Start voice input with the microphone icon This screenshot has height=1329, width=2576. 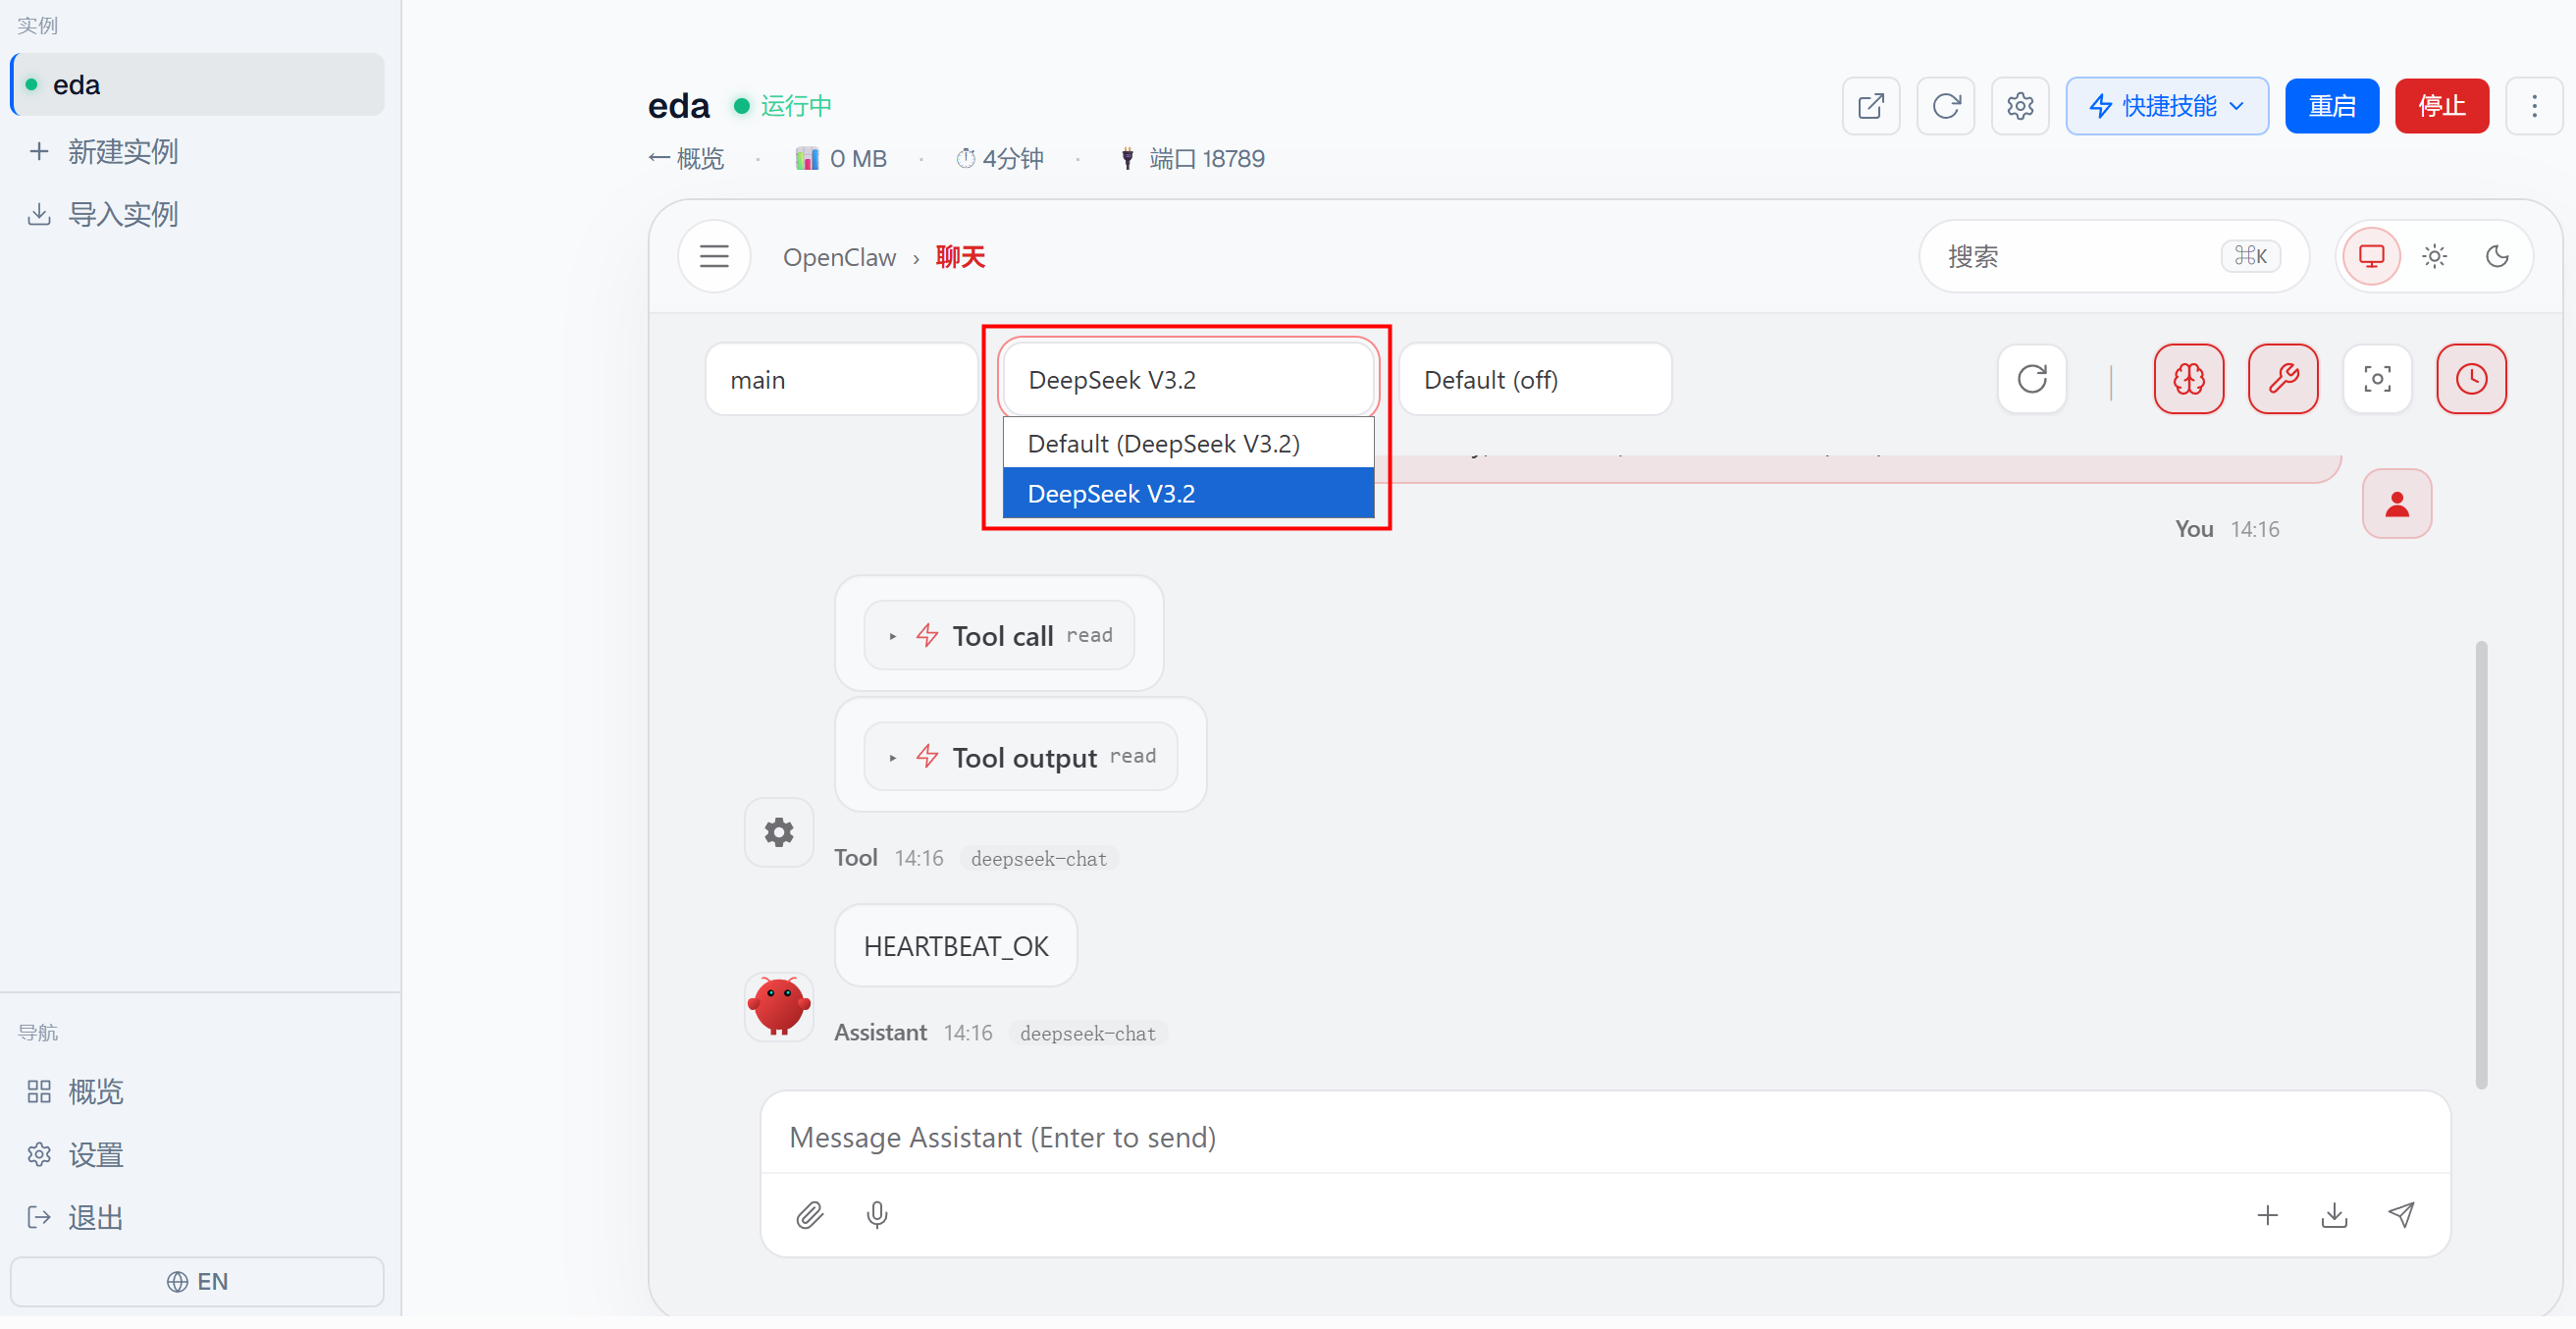(x=877, y=1215)
